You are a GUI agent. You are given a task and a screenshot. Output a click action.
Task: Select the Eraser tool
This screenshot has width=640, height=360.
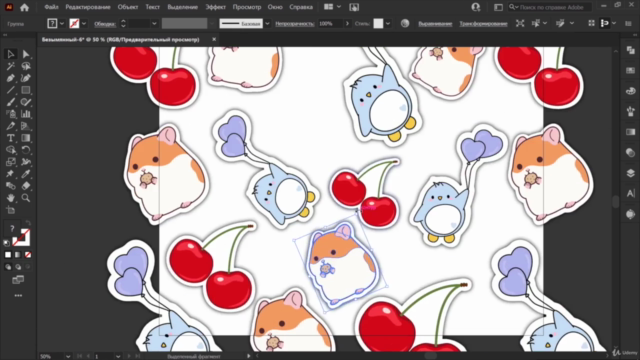(26, 186)
